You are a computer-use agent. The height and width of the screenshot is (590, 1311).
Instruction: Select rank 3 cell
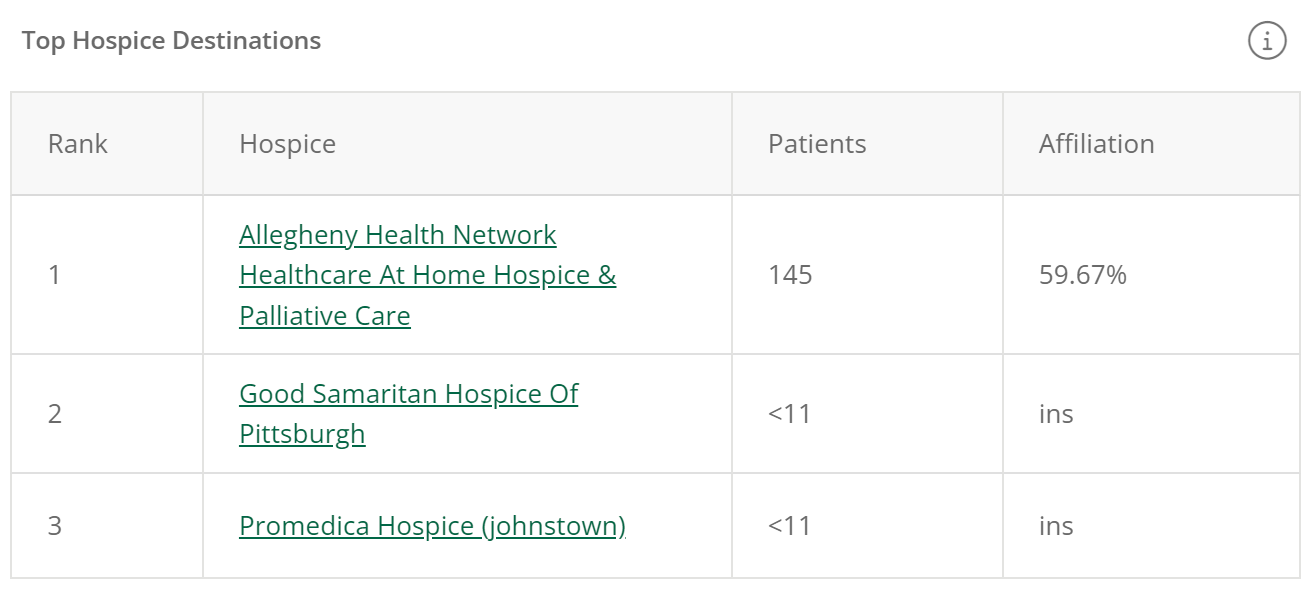pos(107,526)
